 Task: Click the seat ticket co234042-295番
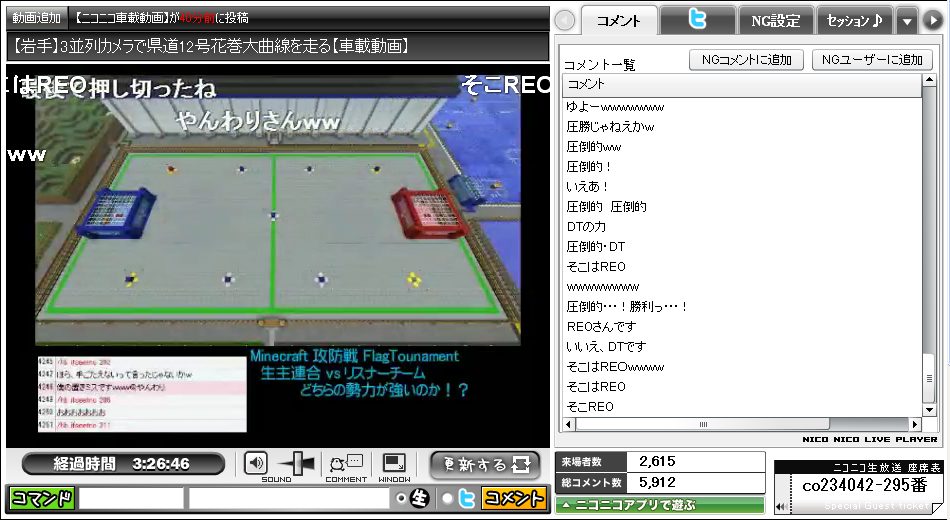[865, 485]
